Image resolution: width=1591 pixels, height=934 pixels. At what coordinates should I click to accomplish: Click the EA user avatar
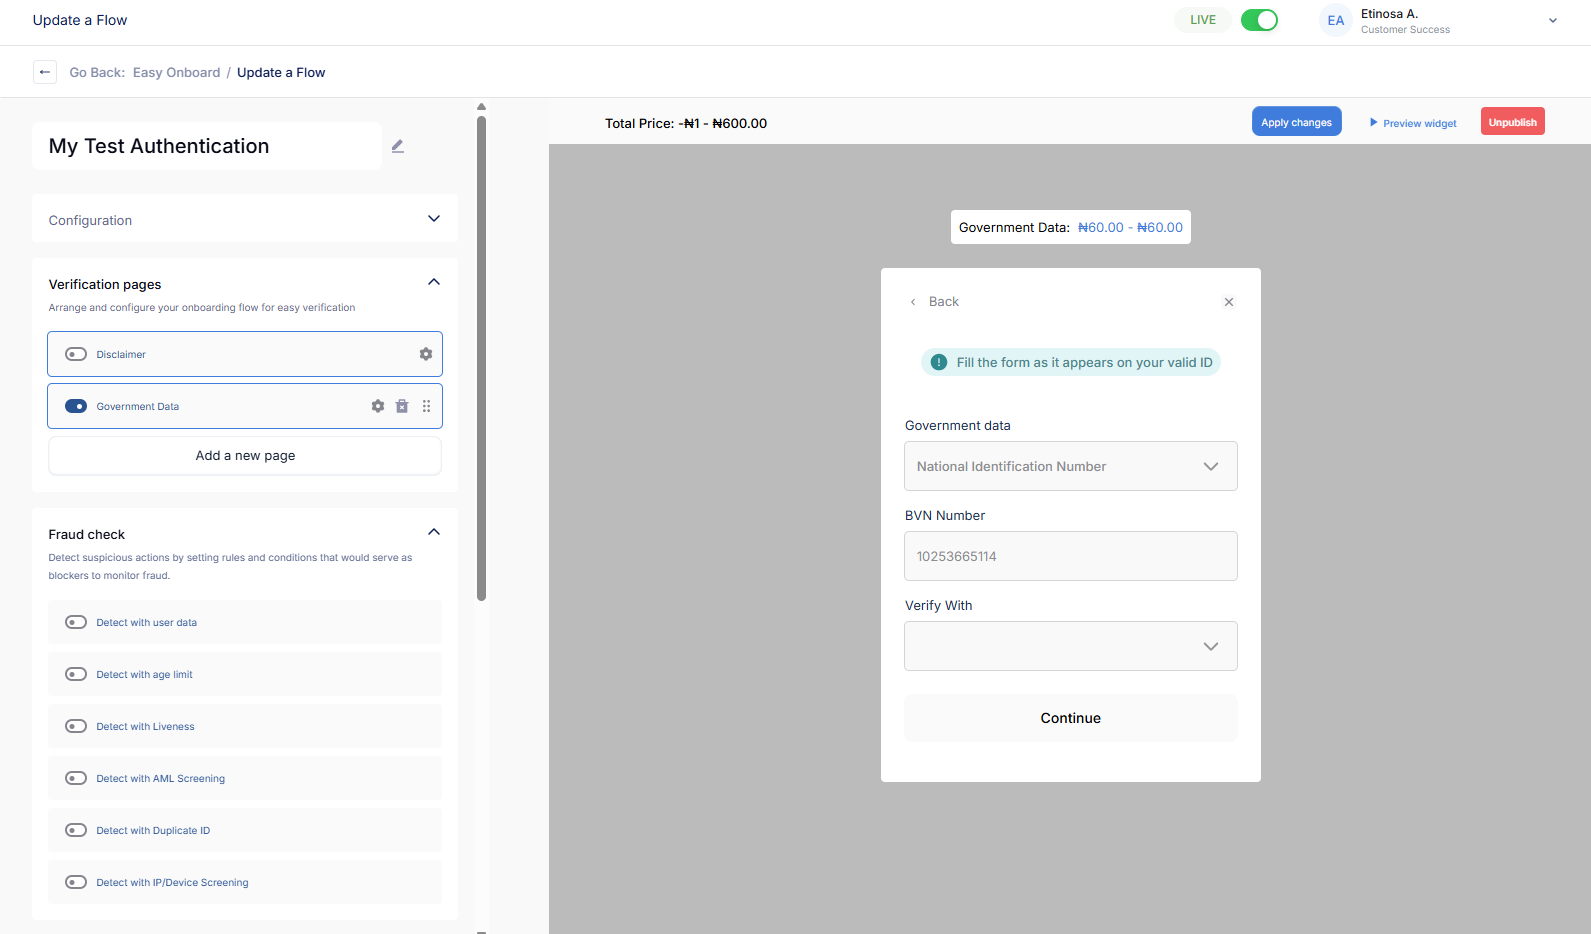click(1335, 20)
